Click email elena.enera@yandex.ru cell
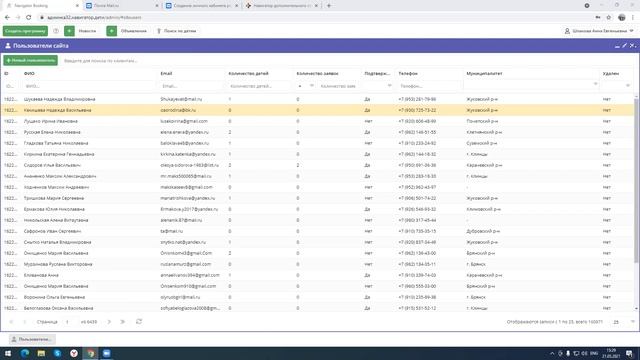The width and height of the screenshot is (640, 360). point(184,132)
